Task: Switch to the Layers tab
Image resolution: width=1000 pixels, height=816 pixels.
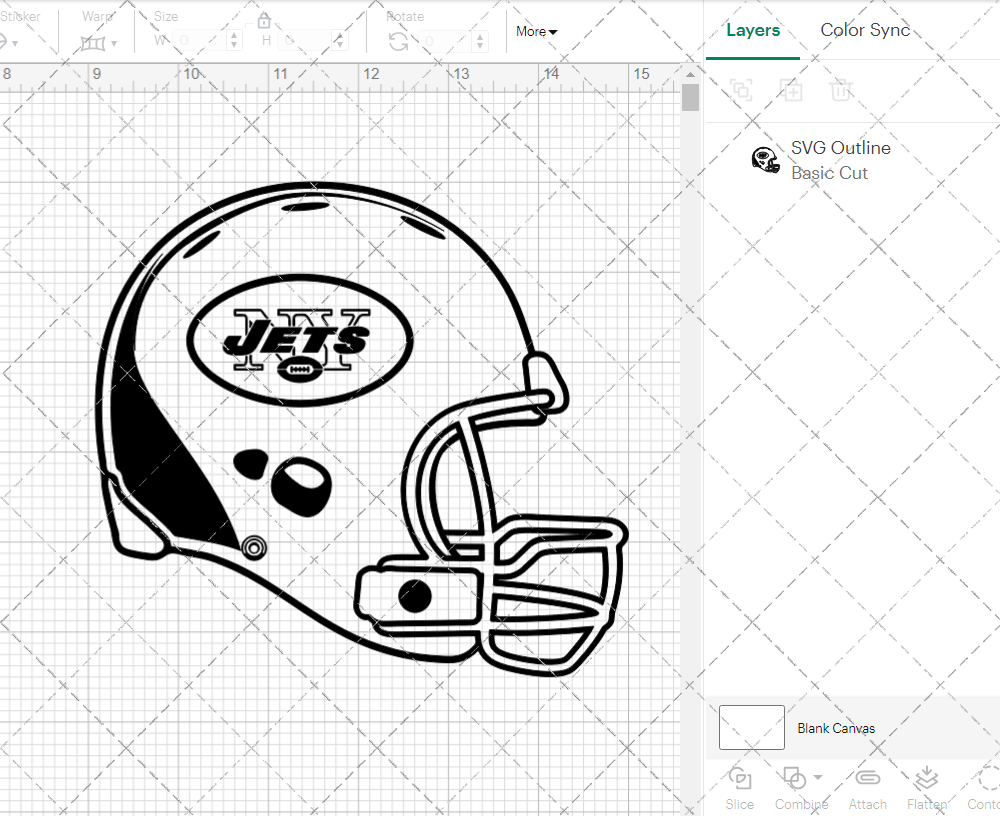Action: point(753,30)
